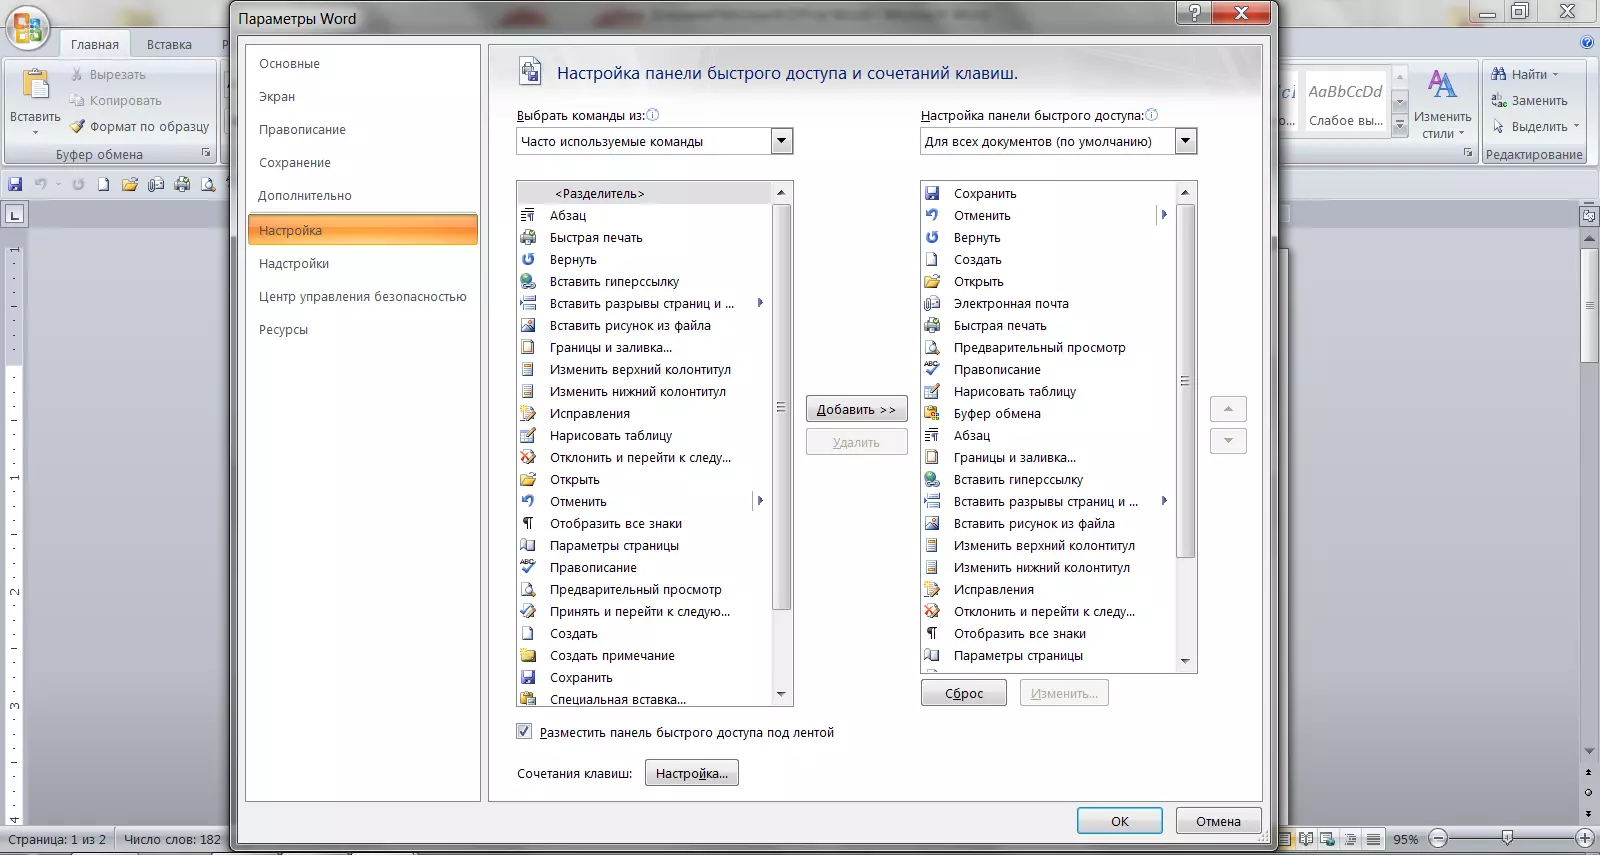
Task: Select Принять и перейти к следую... command
Action: pos(645,612)
